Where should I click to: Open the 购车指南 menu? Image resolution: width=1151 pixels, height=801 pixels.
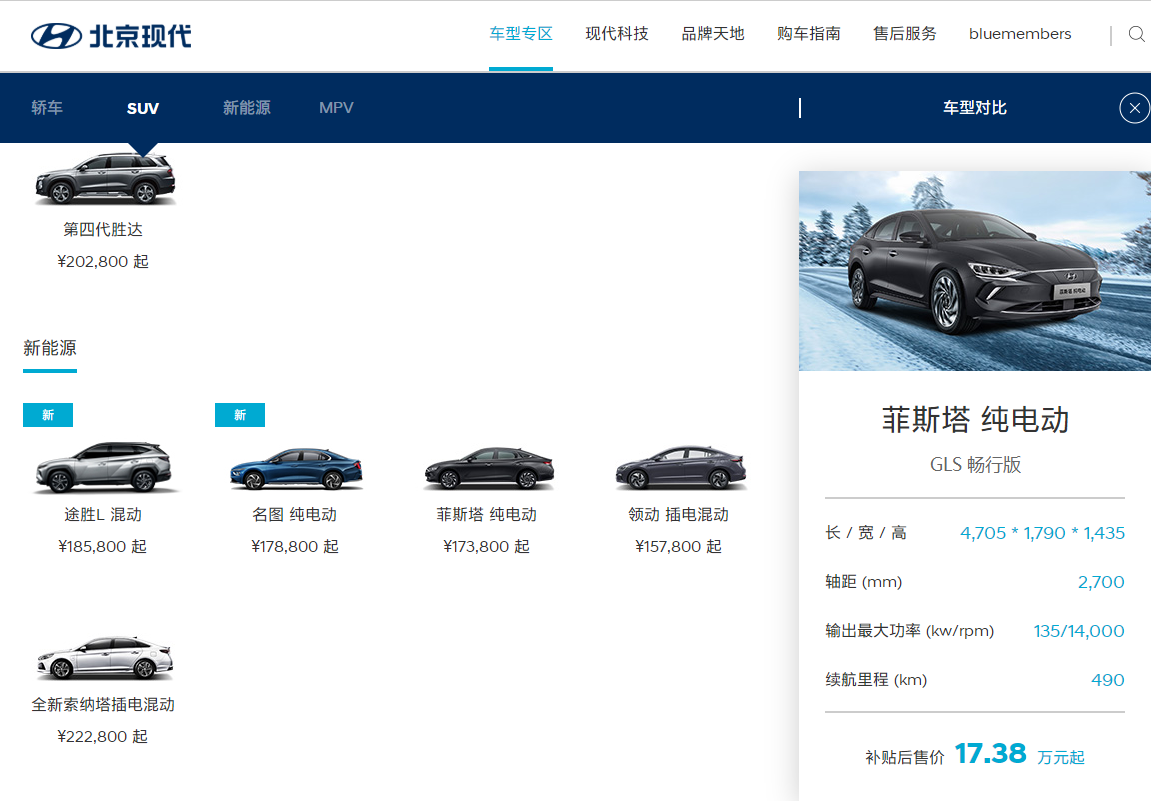pos(809,34)
